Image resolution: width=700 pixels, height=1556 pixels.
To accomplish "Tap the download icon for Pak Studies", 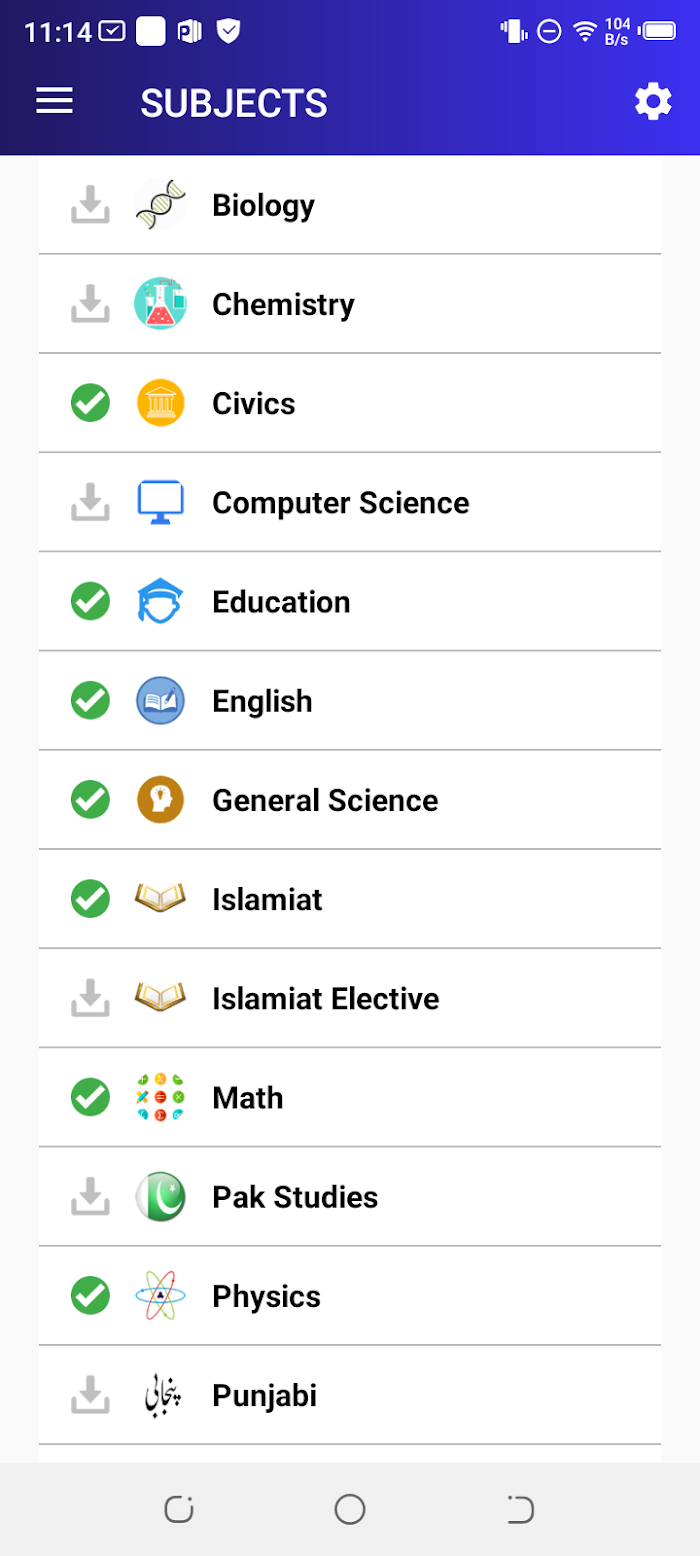I will click(x=90, y=1197).
